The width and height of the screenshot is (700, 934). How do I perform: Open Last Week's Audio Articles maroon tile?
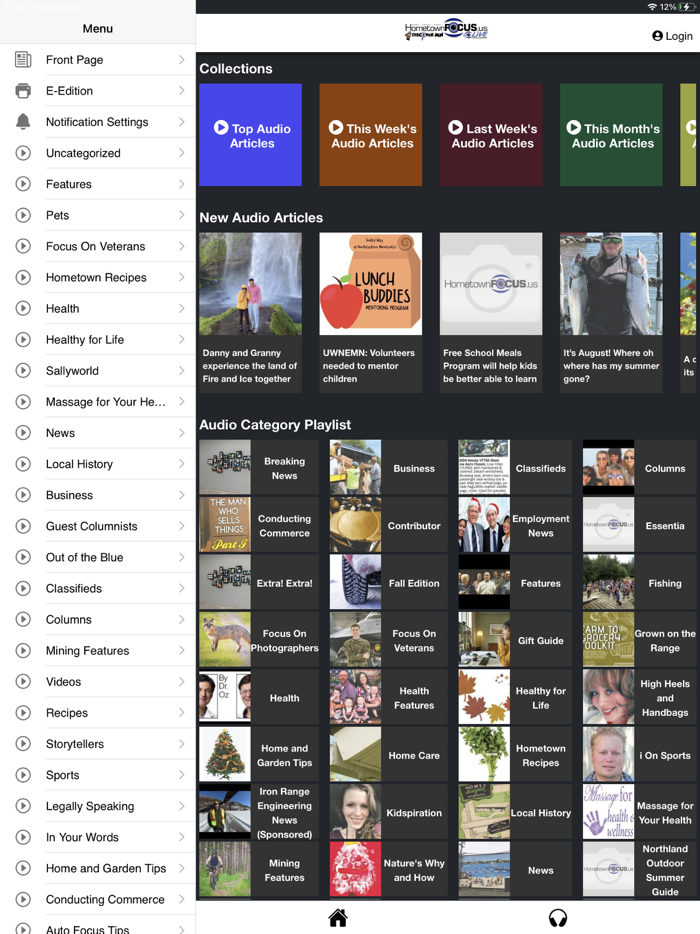coord(491,135)
